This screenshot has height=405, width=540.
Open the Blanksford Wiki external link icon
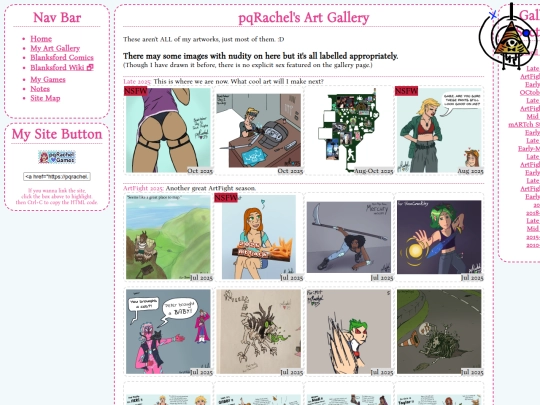coord(90,68)
